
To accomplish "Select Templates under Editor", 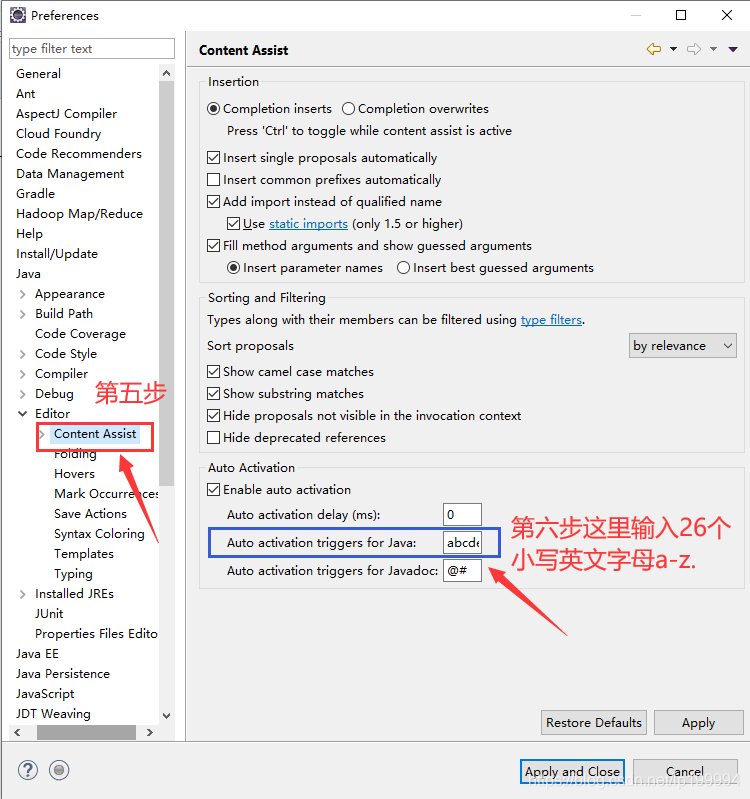I will point(84,554).
